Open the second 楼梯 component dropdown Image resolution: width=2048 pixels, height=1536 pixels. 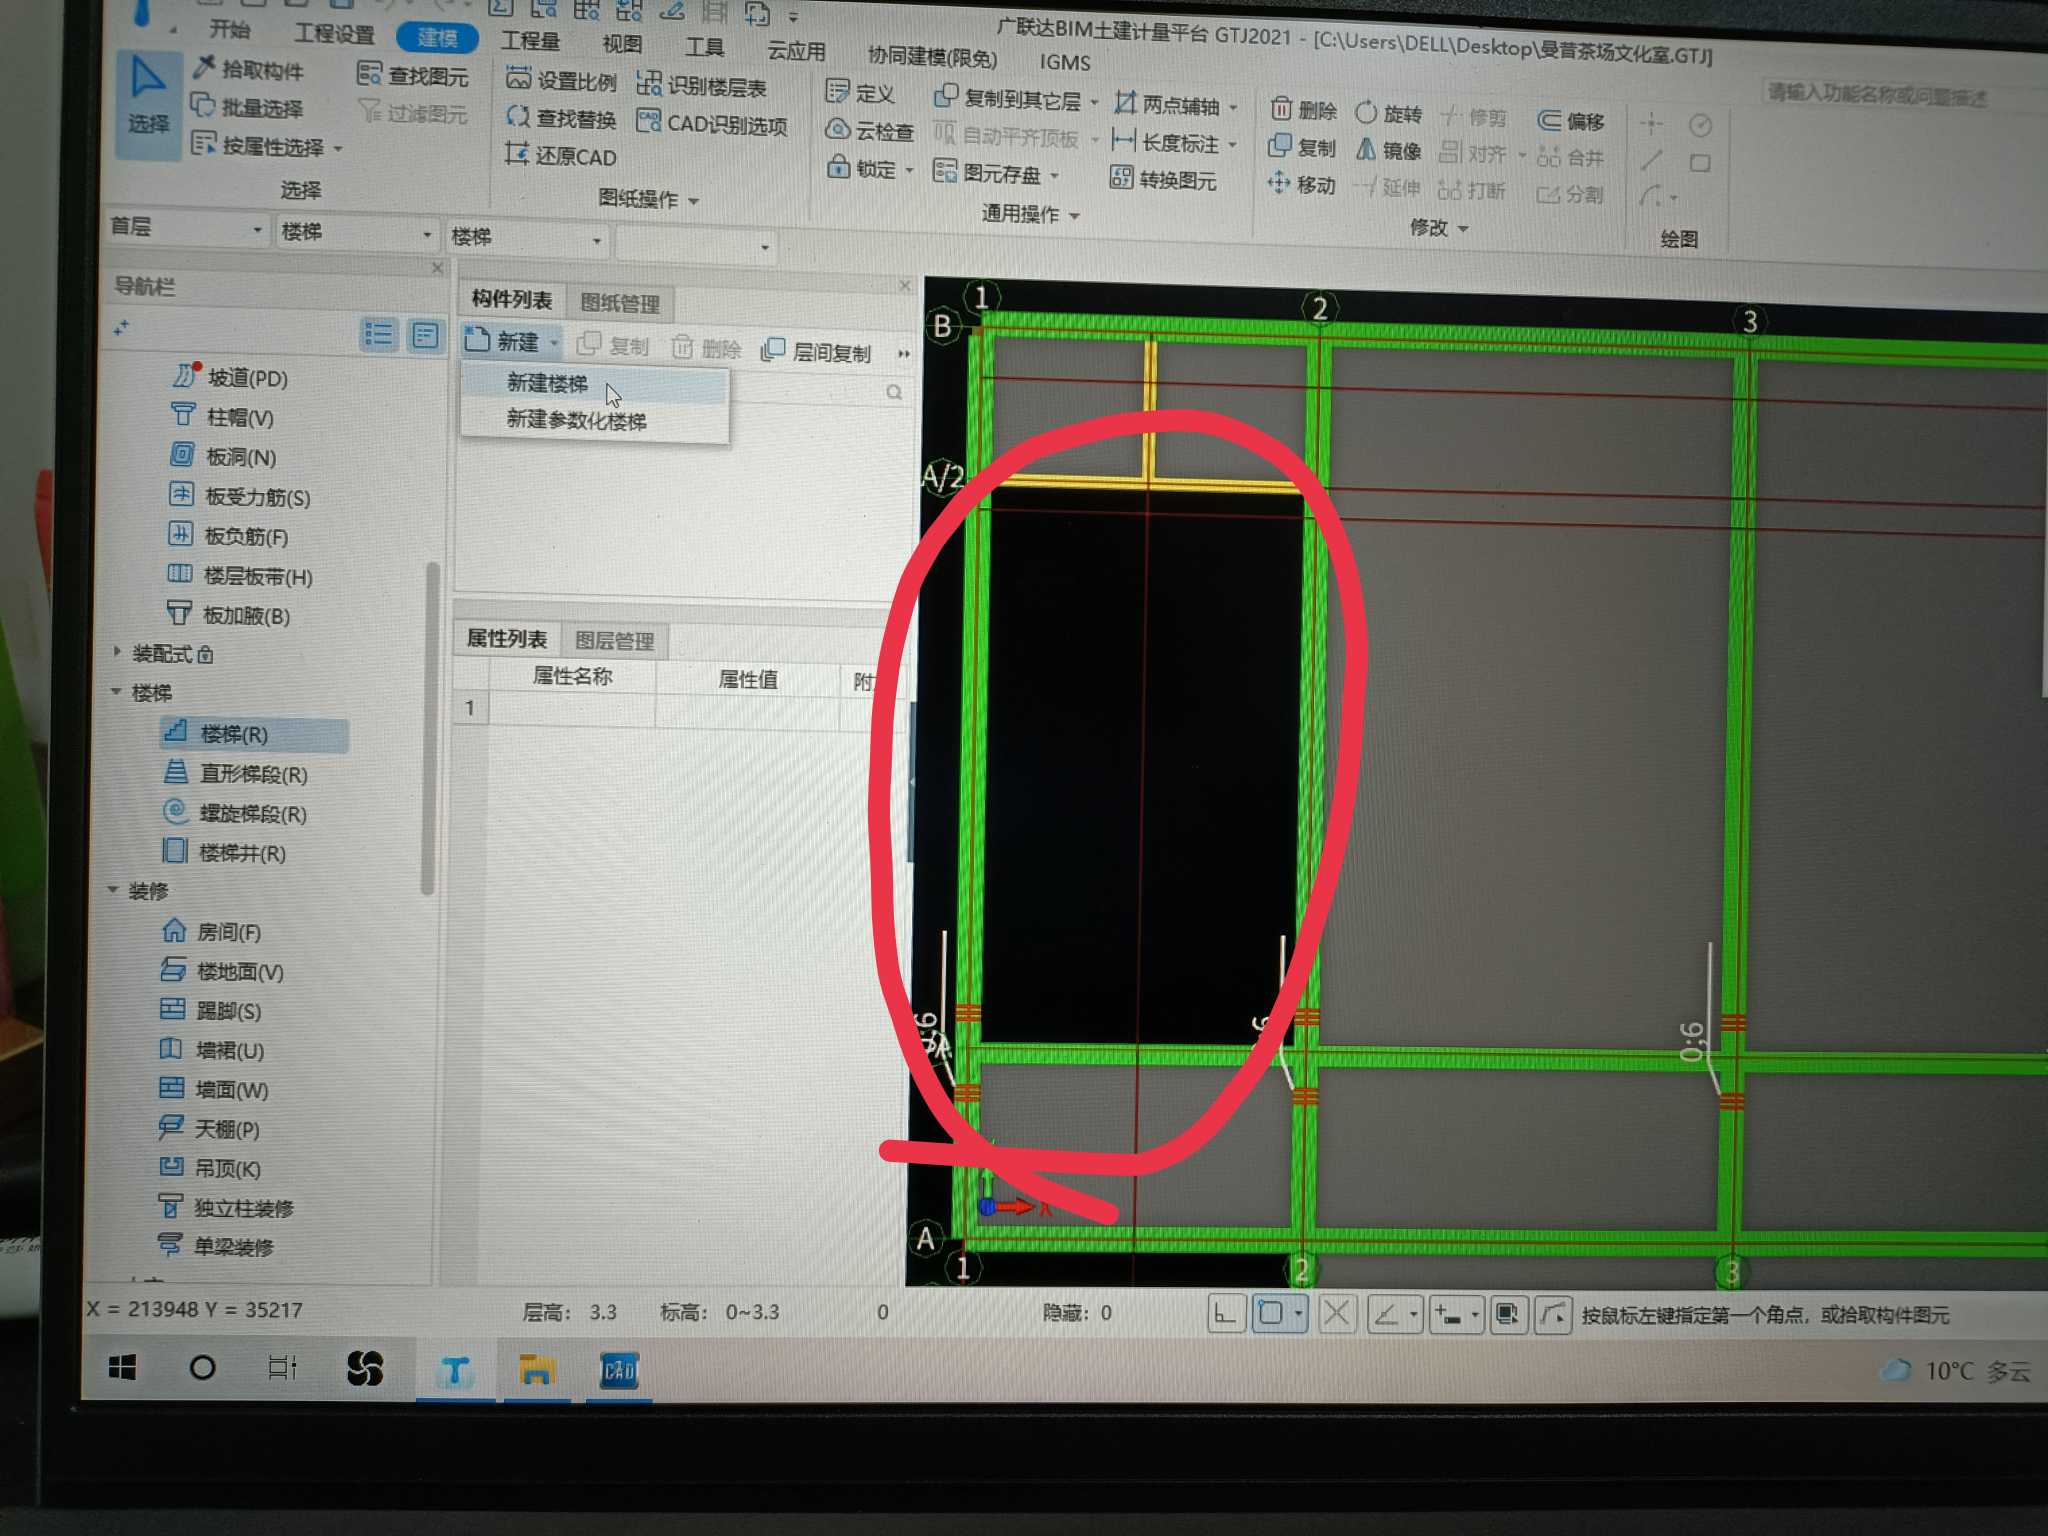(x=526, y=238)
